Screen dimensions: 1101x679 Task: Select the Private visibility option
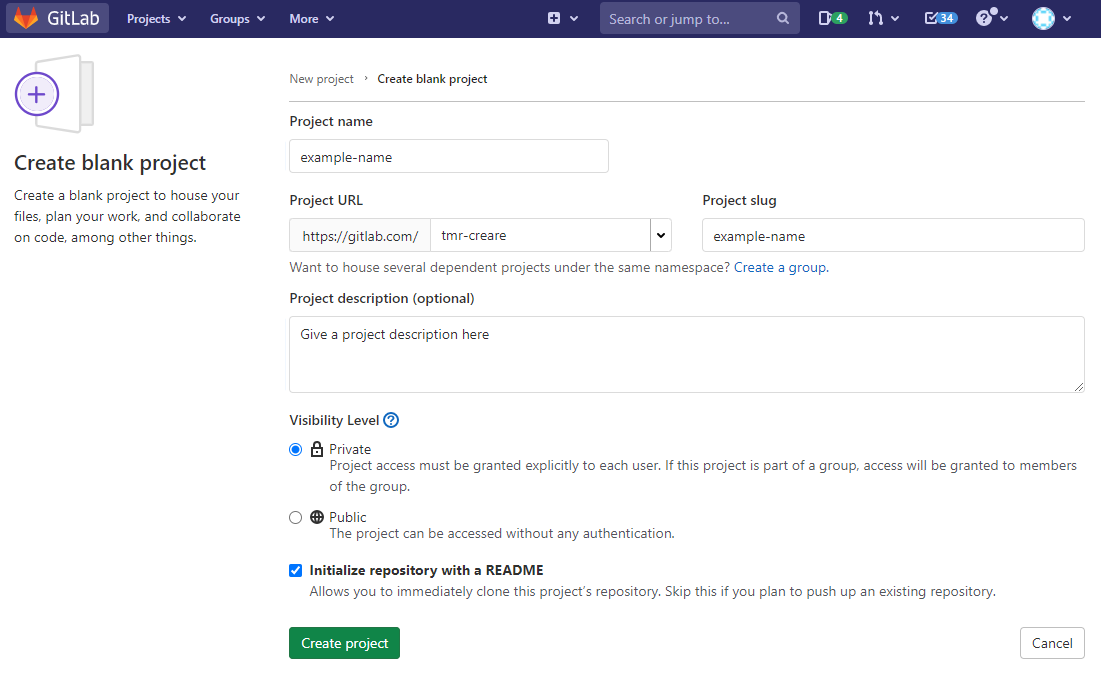(295, 450)
